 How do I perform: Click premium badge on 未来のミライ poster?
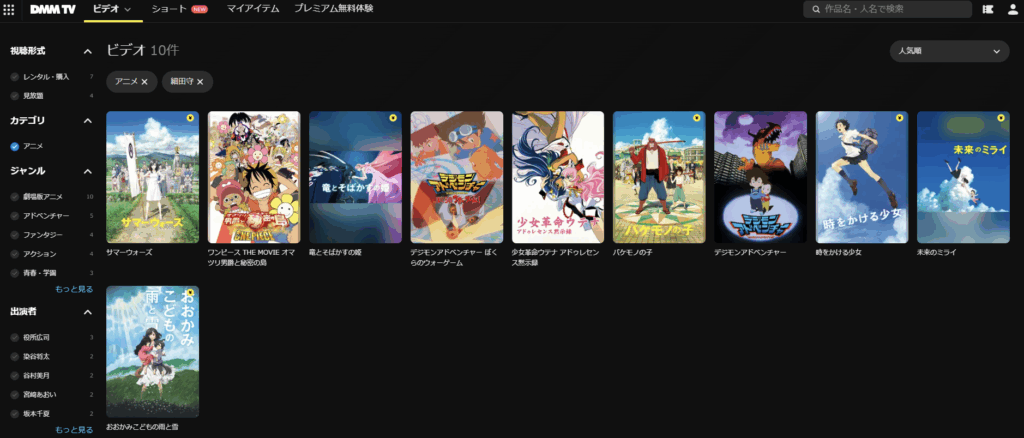(1000, 118)
